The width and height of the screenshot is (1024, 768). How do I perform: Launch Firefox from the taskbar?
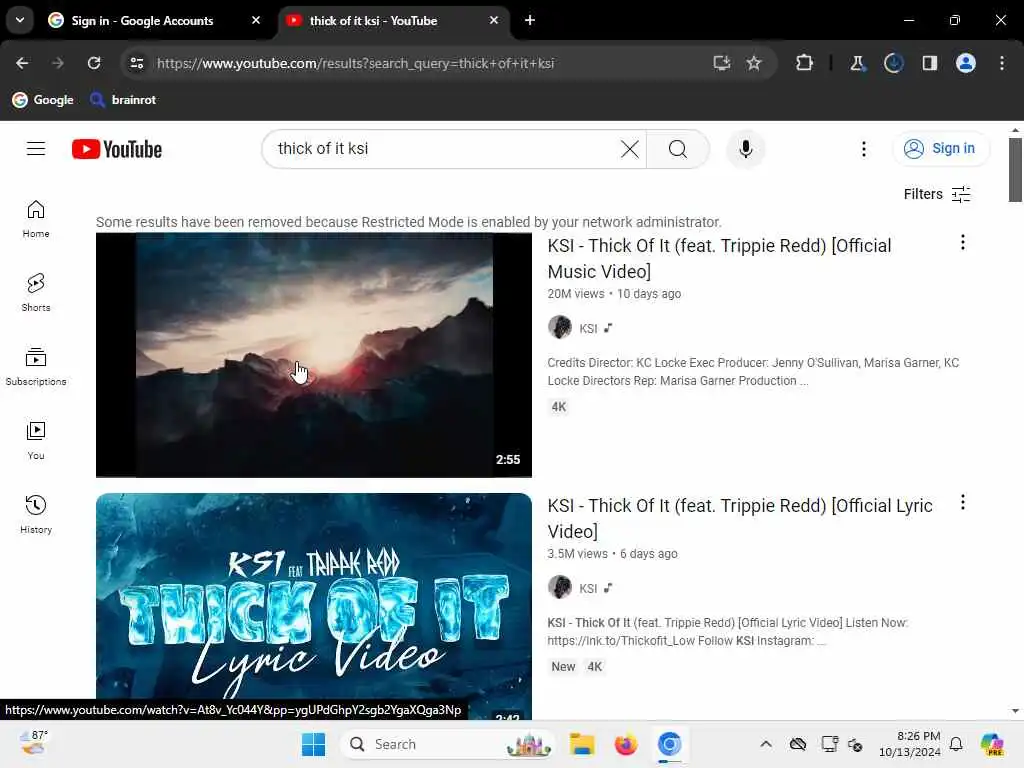pyautogui.click(x=626, y=744)
